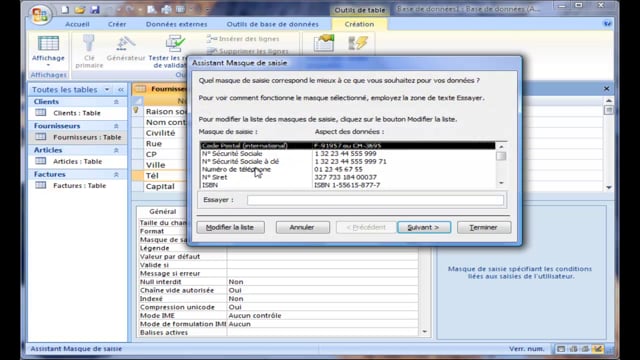Viewport: 640px width, 360px height.
Task: Select the N° Siret input mask
Action: click(x=347, y=177)
